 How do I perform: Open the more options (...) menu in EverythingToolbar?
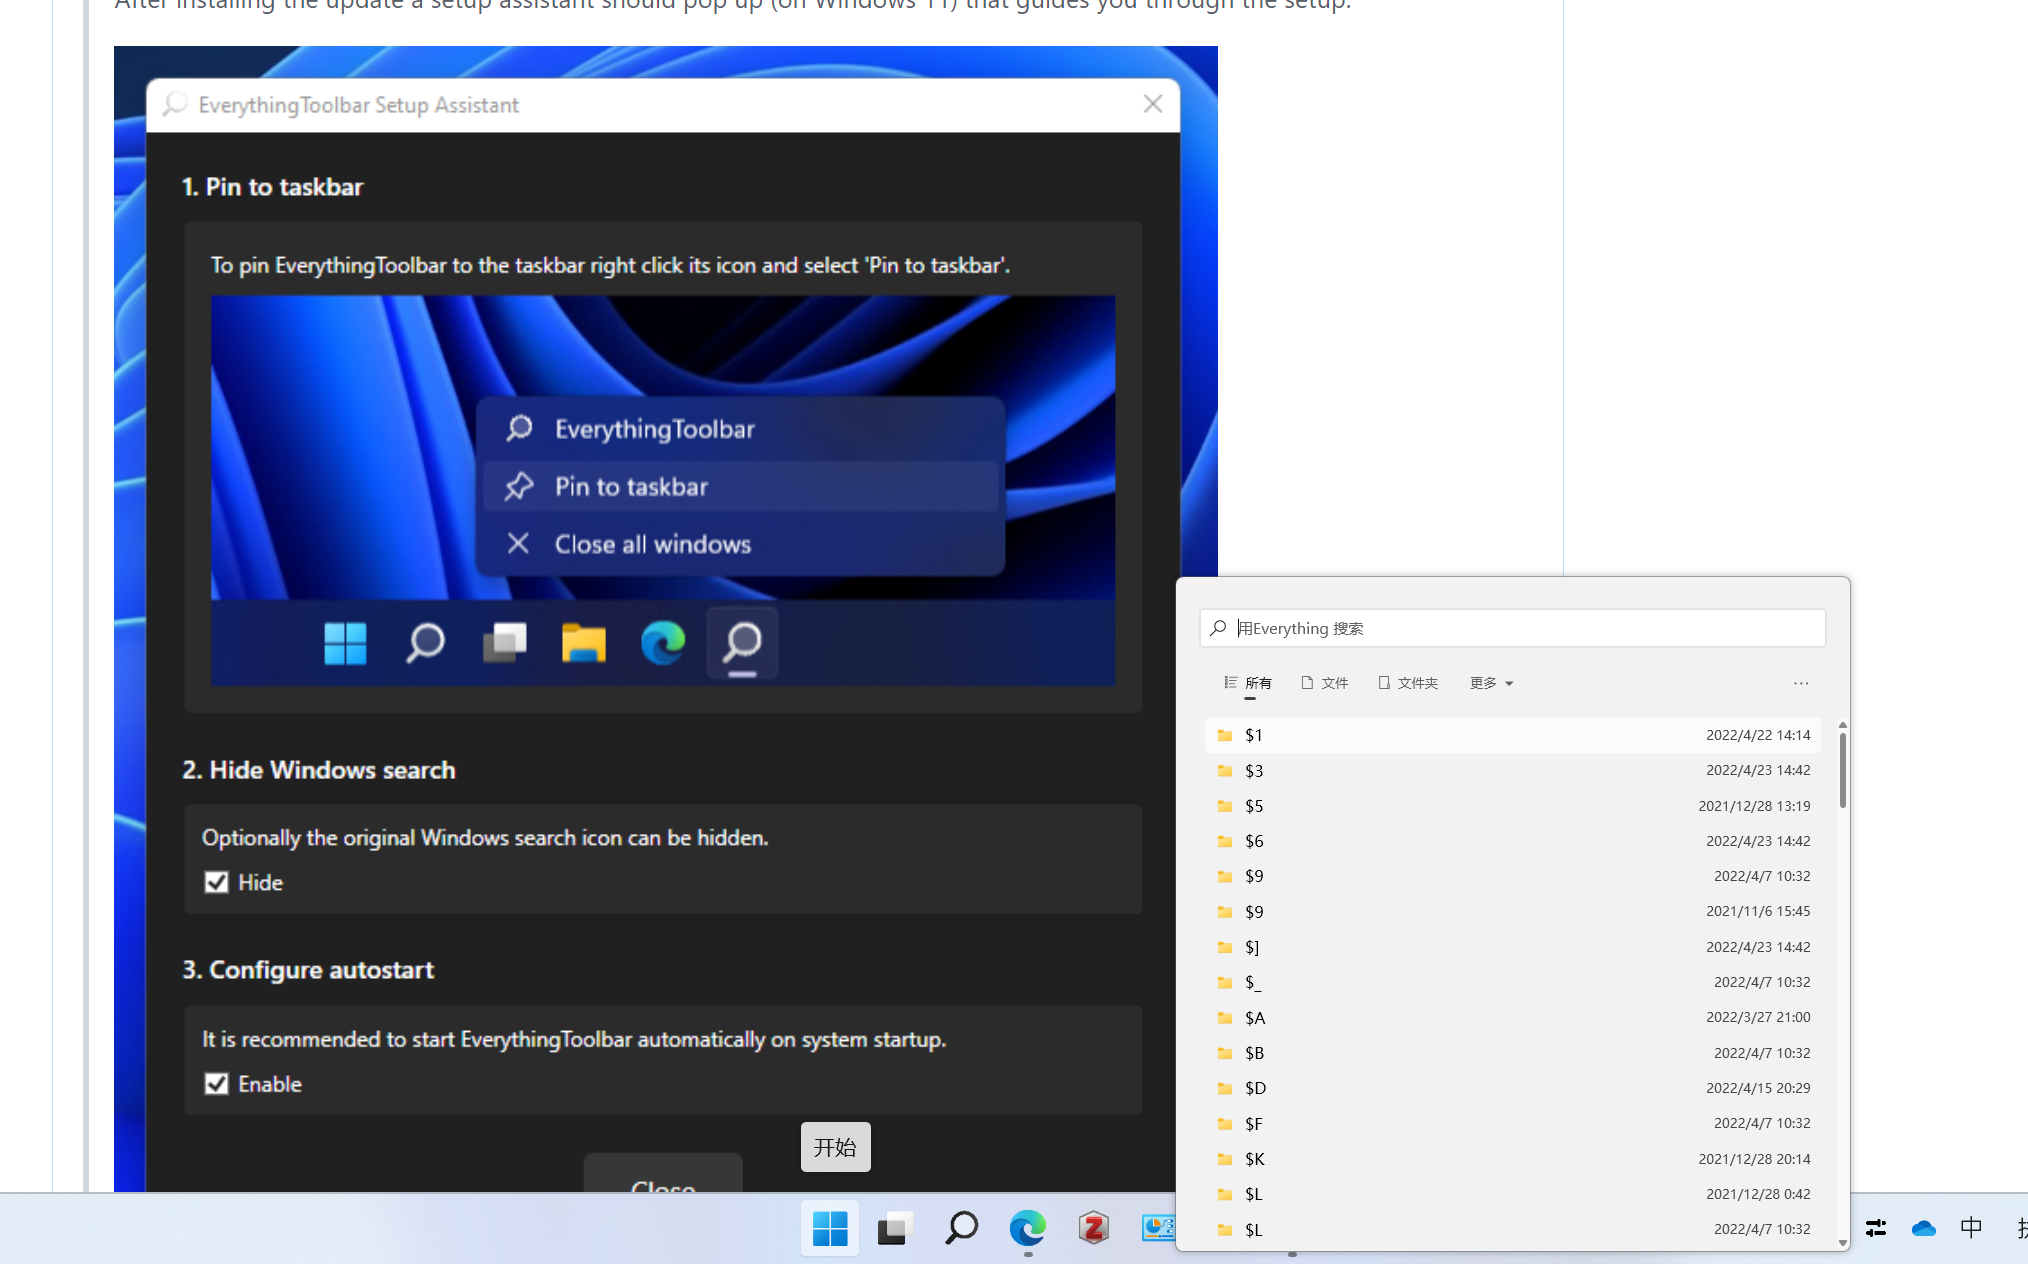pos(1801,684)
